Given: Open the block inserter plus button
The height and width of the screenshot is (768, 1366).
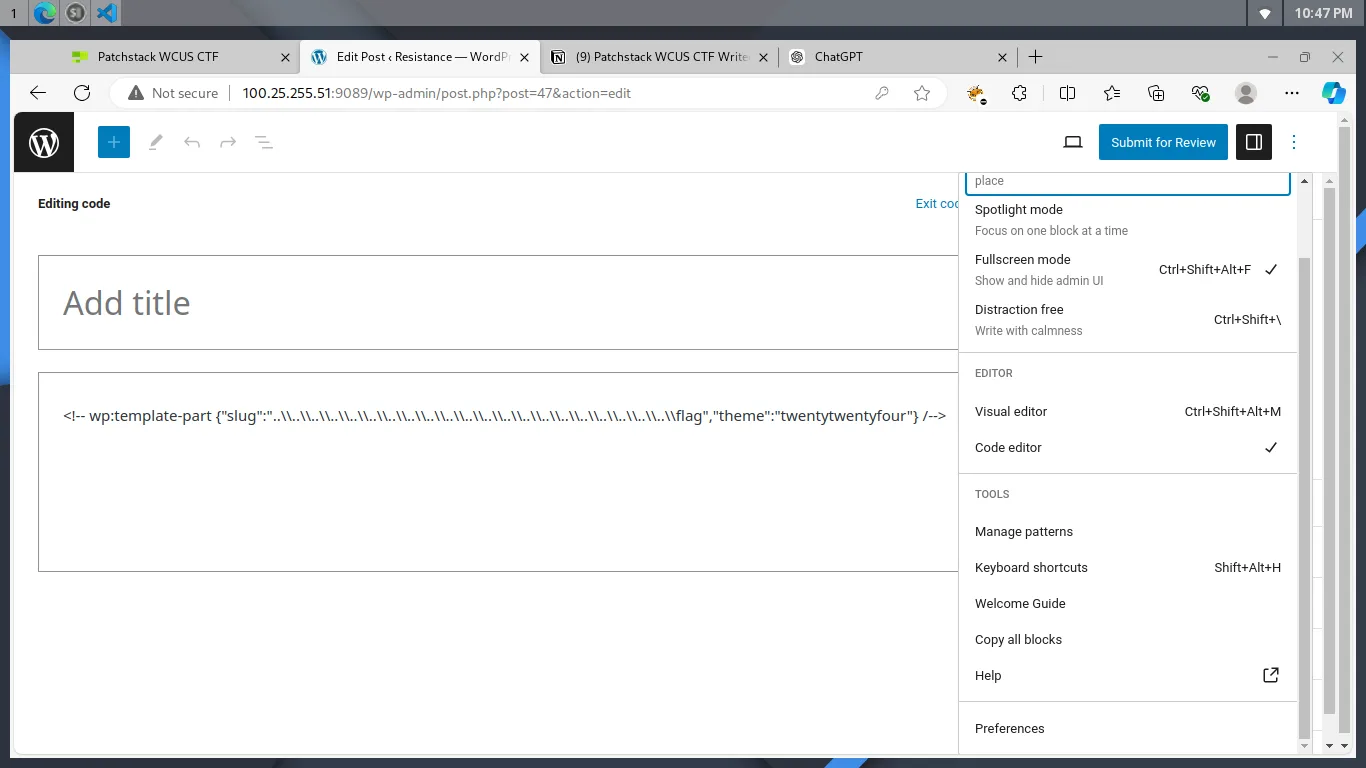Looking at the screenshot, I should pyautogui.click(x=114, y=142).
